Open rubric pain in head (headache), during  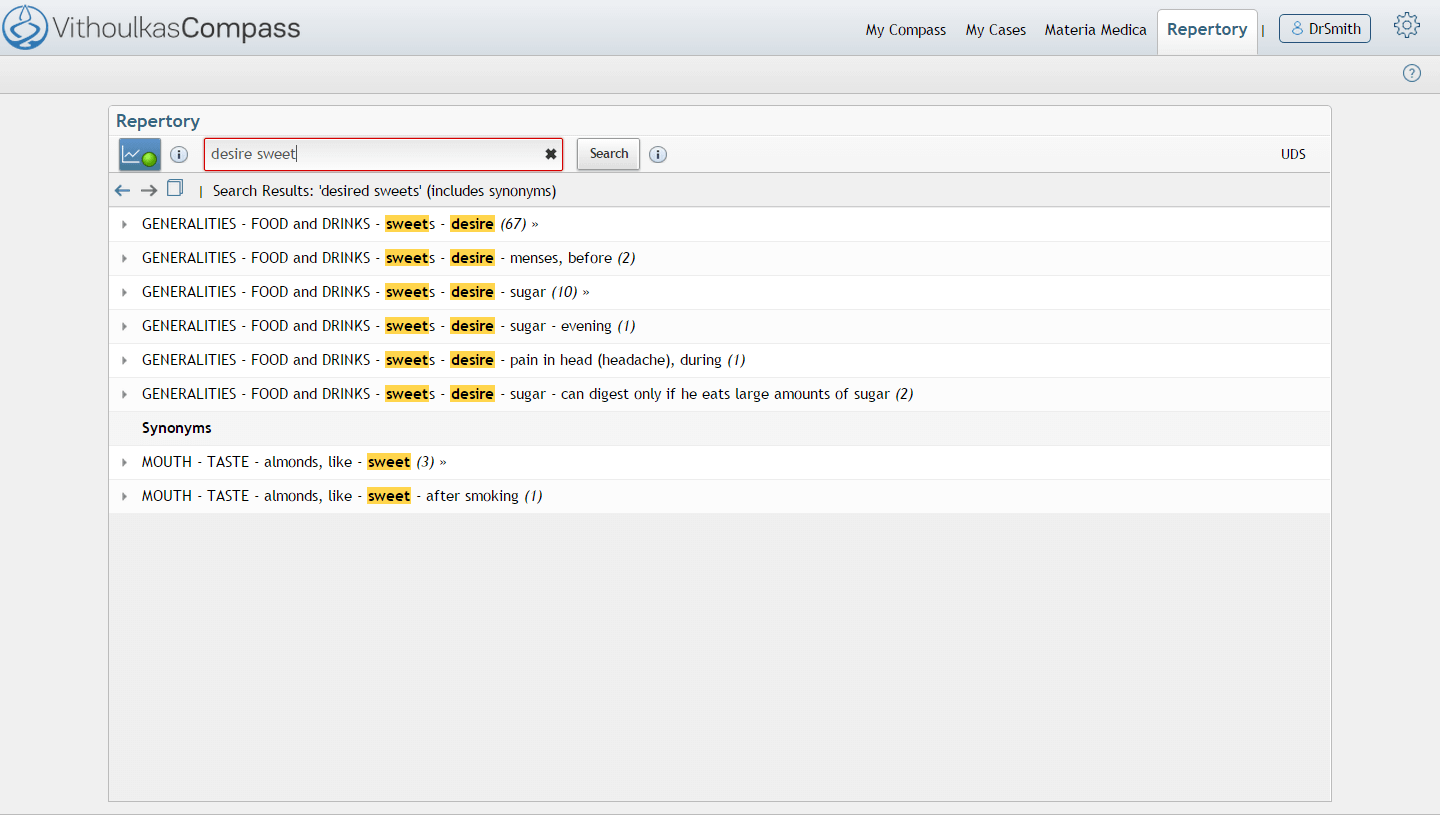(x=444, y=360)
